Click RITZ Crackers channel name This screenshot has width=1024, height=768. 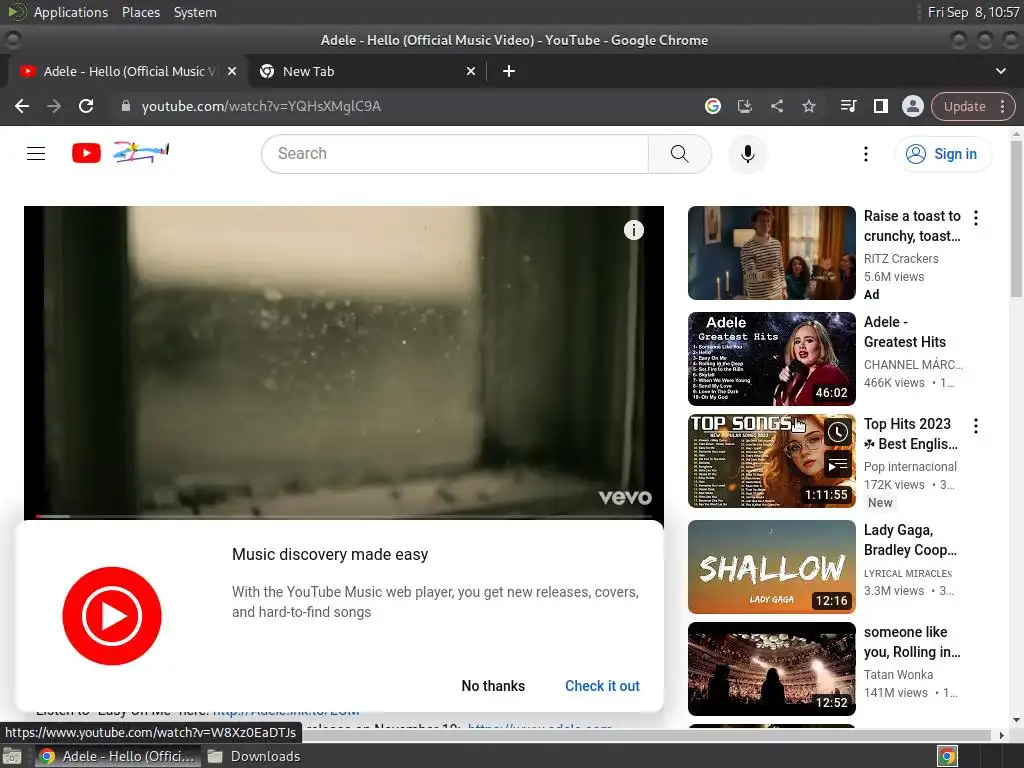(901, 259)
